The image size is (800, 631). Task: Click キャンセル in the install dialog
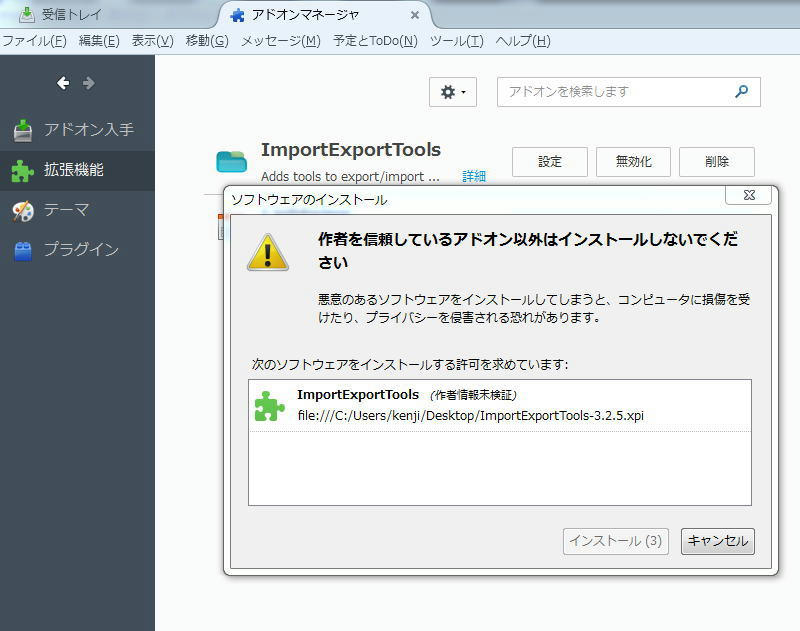tap(718, 541)
